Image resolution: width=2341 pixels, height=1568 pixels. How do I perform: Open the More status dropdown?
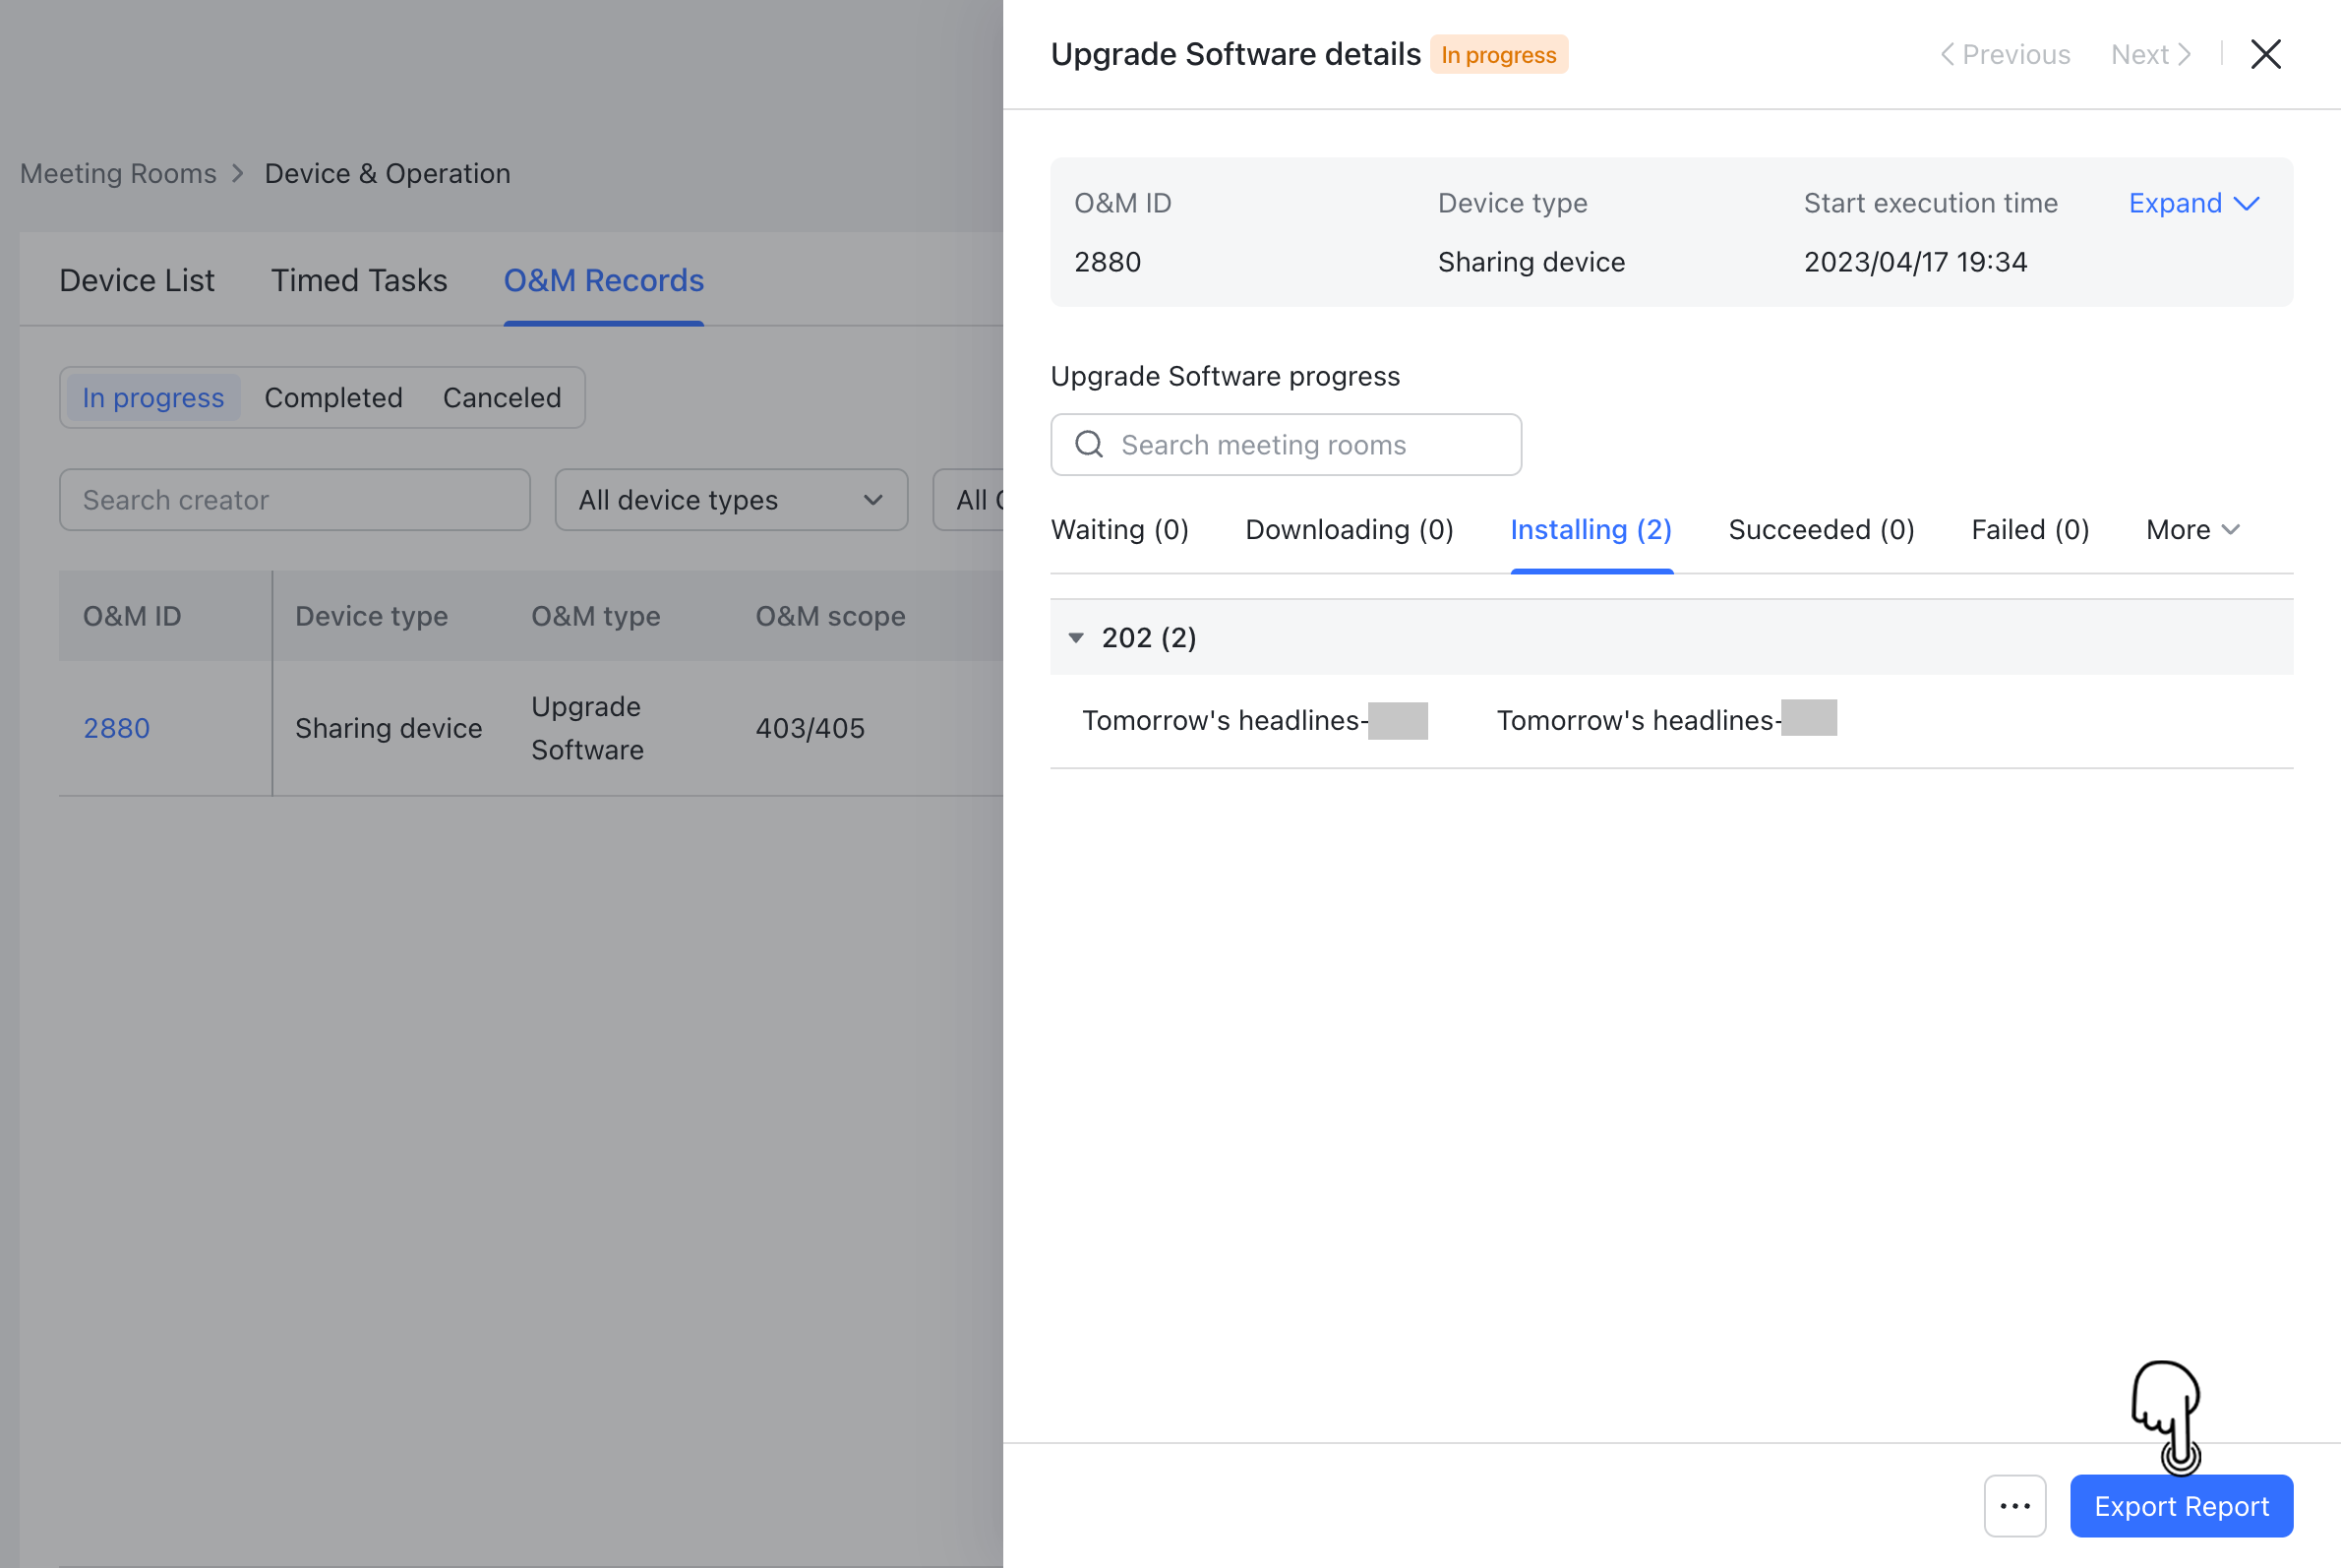click(2191, 529)
